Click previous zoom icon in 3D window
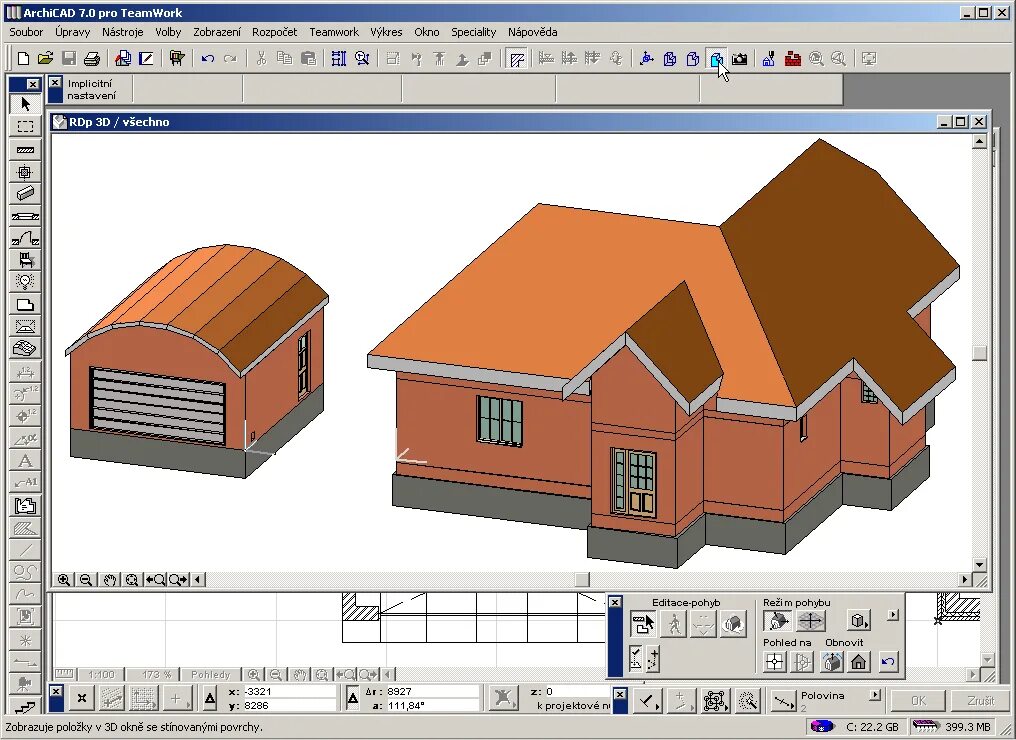 pos(155,580)
